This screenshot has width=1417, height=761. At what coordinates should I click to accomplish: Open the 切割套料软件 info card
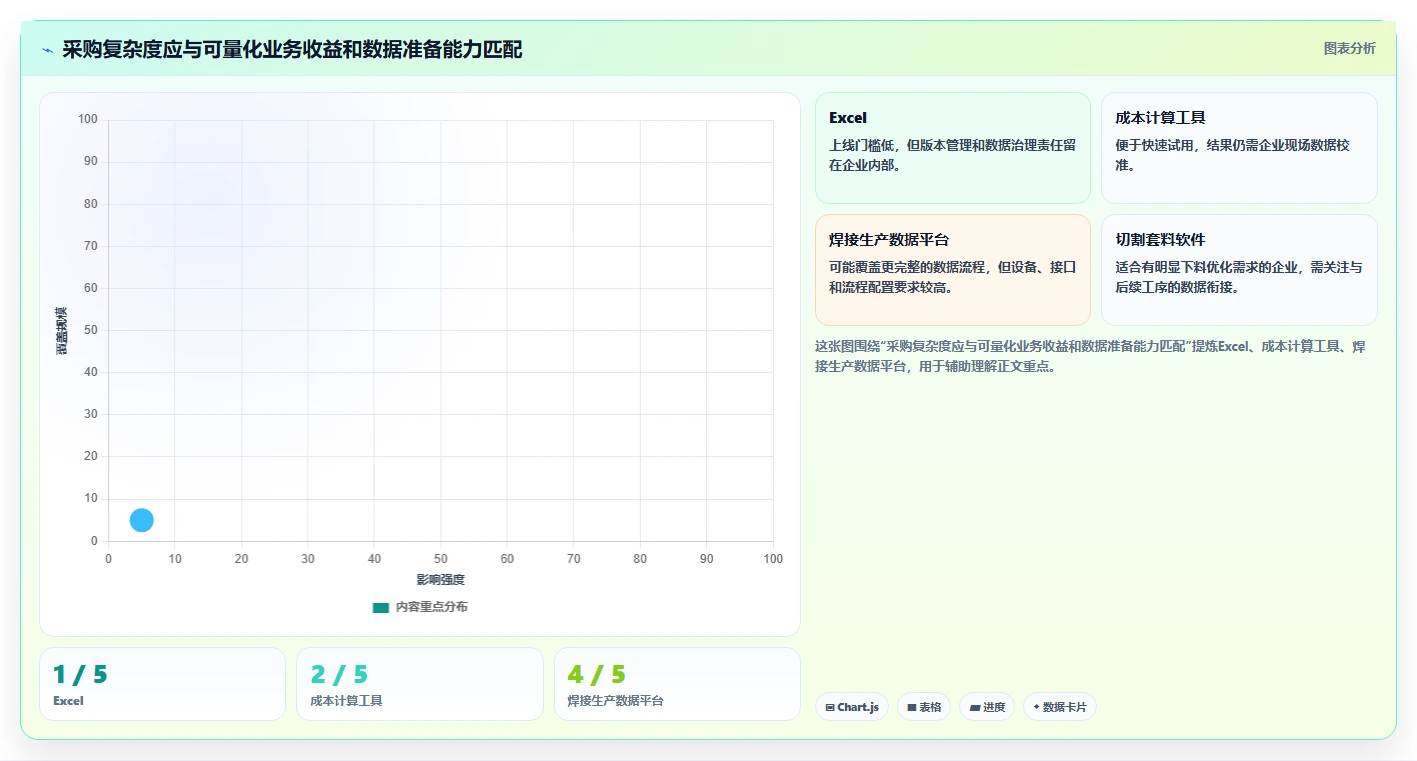pyautogui.click(x=1239, y=270)
